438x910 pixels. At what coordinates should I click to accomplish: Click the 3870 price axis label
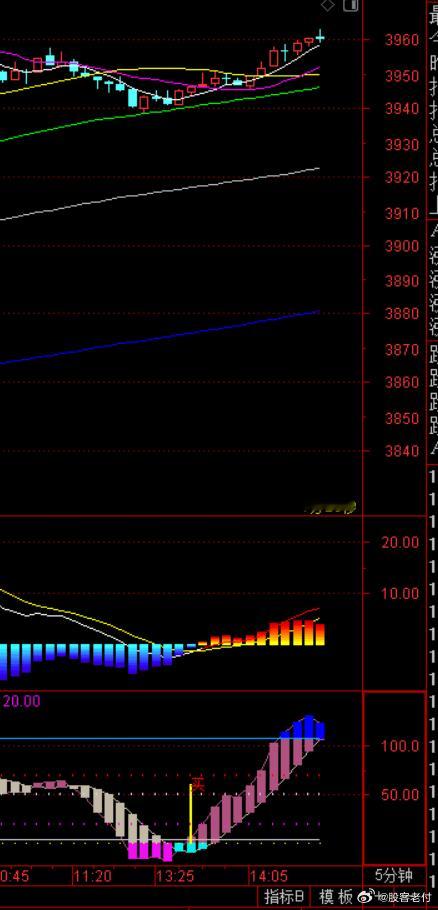tap(401, 349)
